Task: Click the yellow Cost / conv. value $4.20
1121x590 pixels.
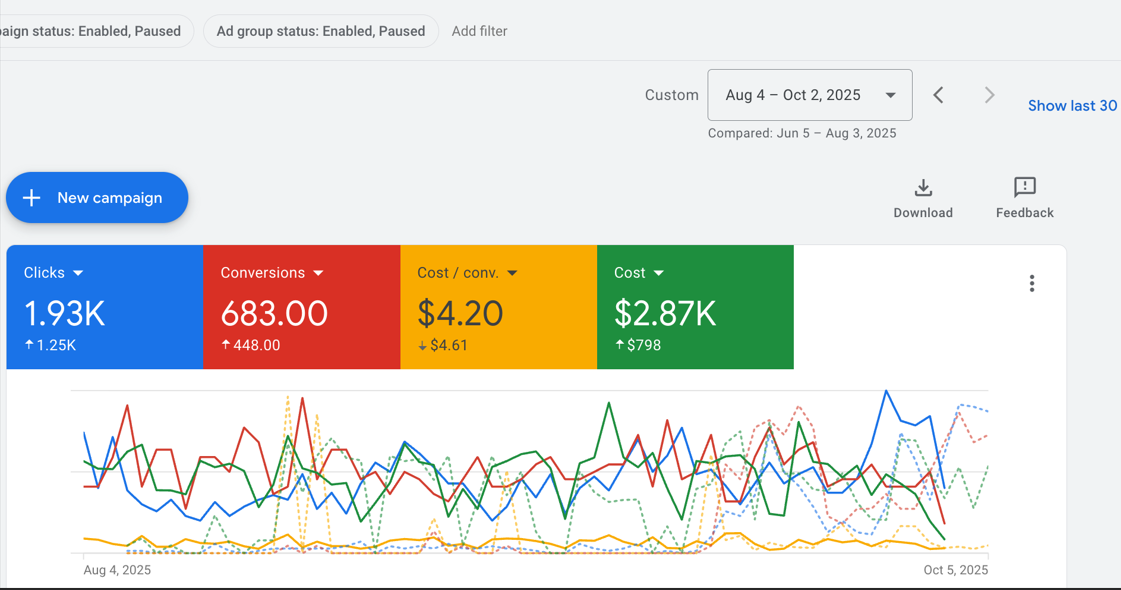Action: (x=460, y=314)
